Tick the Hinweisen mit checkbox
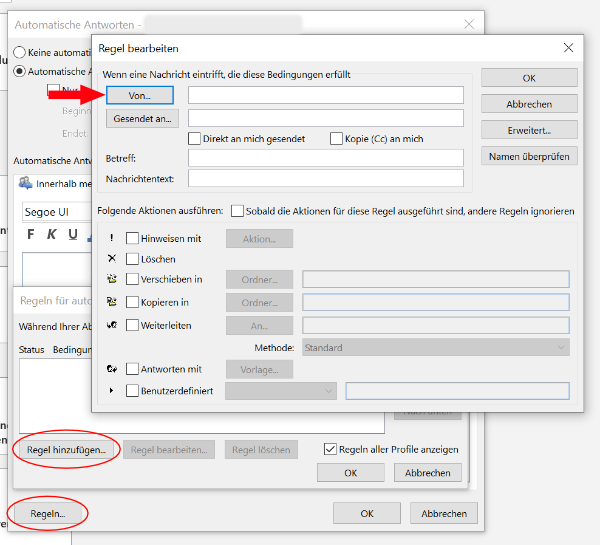Image resolution: width=600 pixels, height=545 pixels. pos(132,238)
